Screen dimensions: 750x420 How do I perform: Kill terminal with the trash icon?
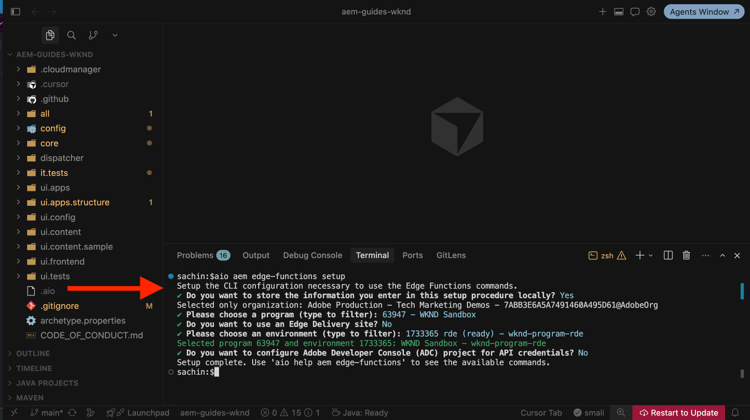(686, 255)
